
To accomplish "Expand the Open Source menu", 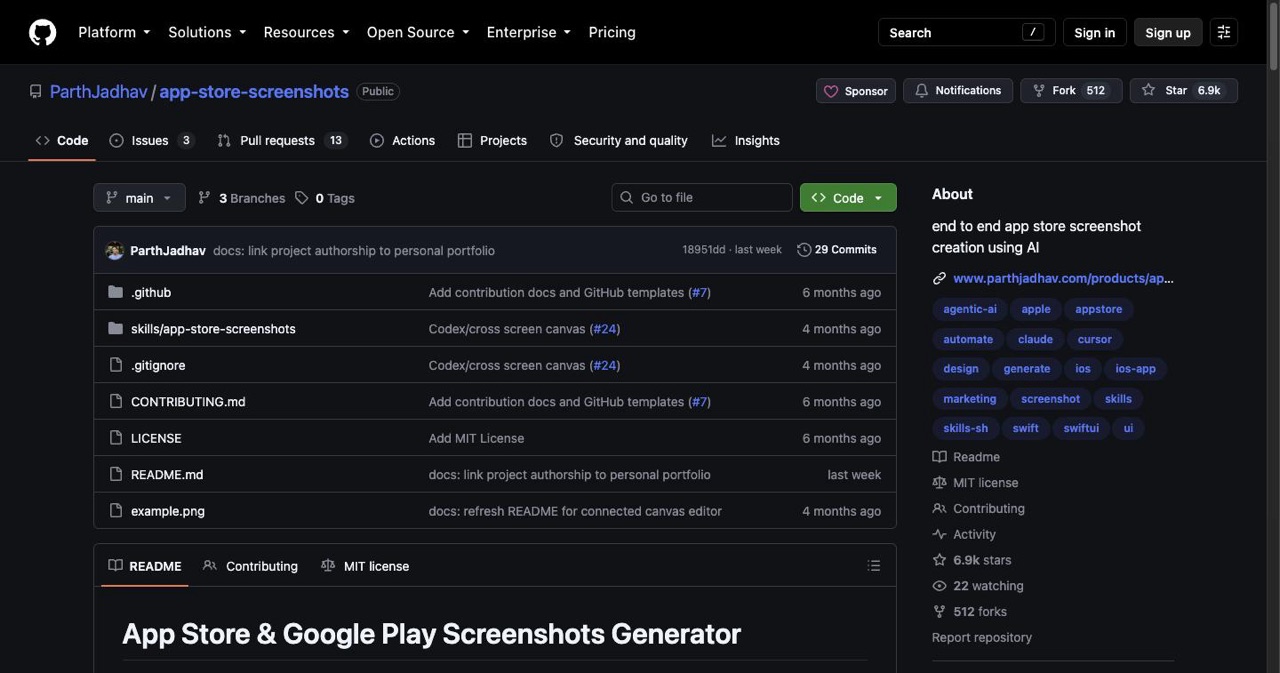I will (418, 32).
